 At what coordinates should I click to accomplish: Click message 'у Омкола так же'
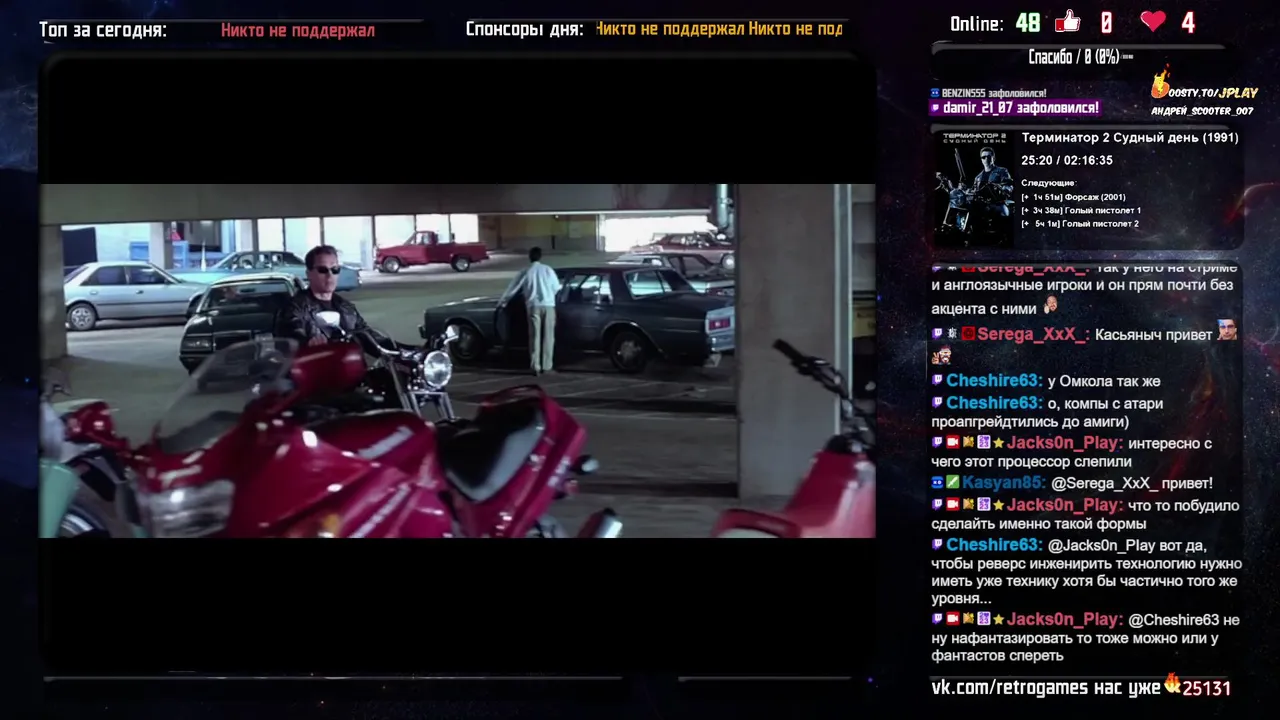(x=1104, y=381)
